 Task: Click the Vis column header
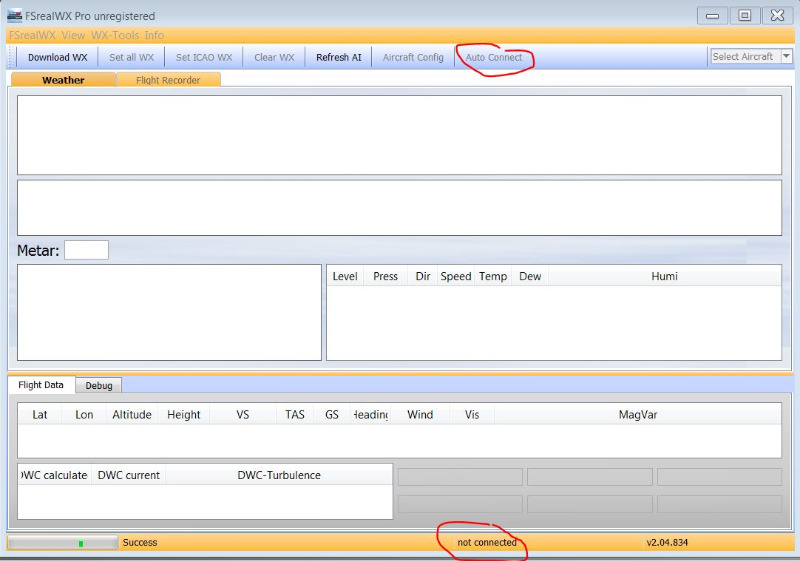(x=472, y=415)
